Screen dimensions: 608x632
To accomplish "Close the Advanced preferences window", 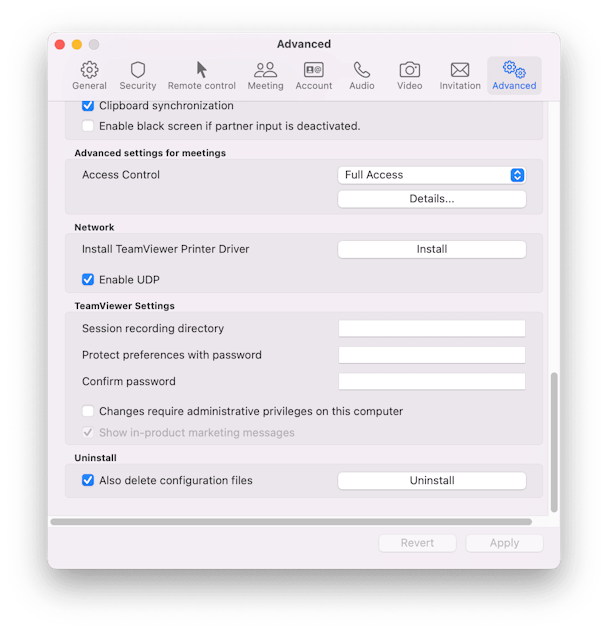I will point(60,44).
